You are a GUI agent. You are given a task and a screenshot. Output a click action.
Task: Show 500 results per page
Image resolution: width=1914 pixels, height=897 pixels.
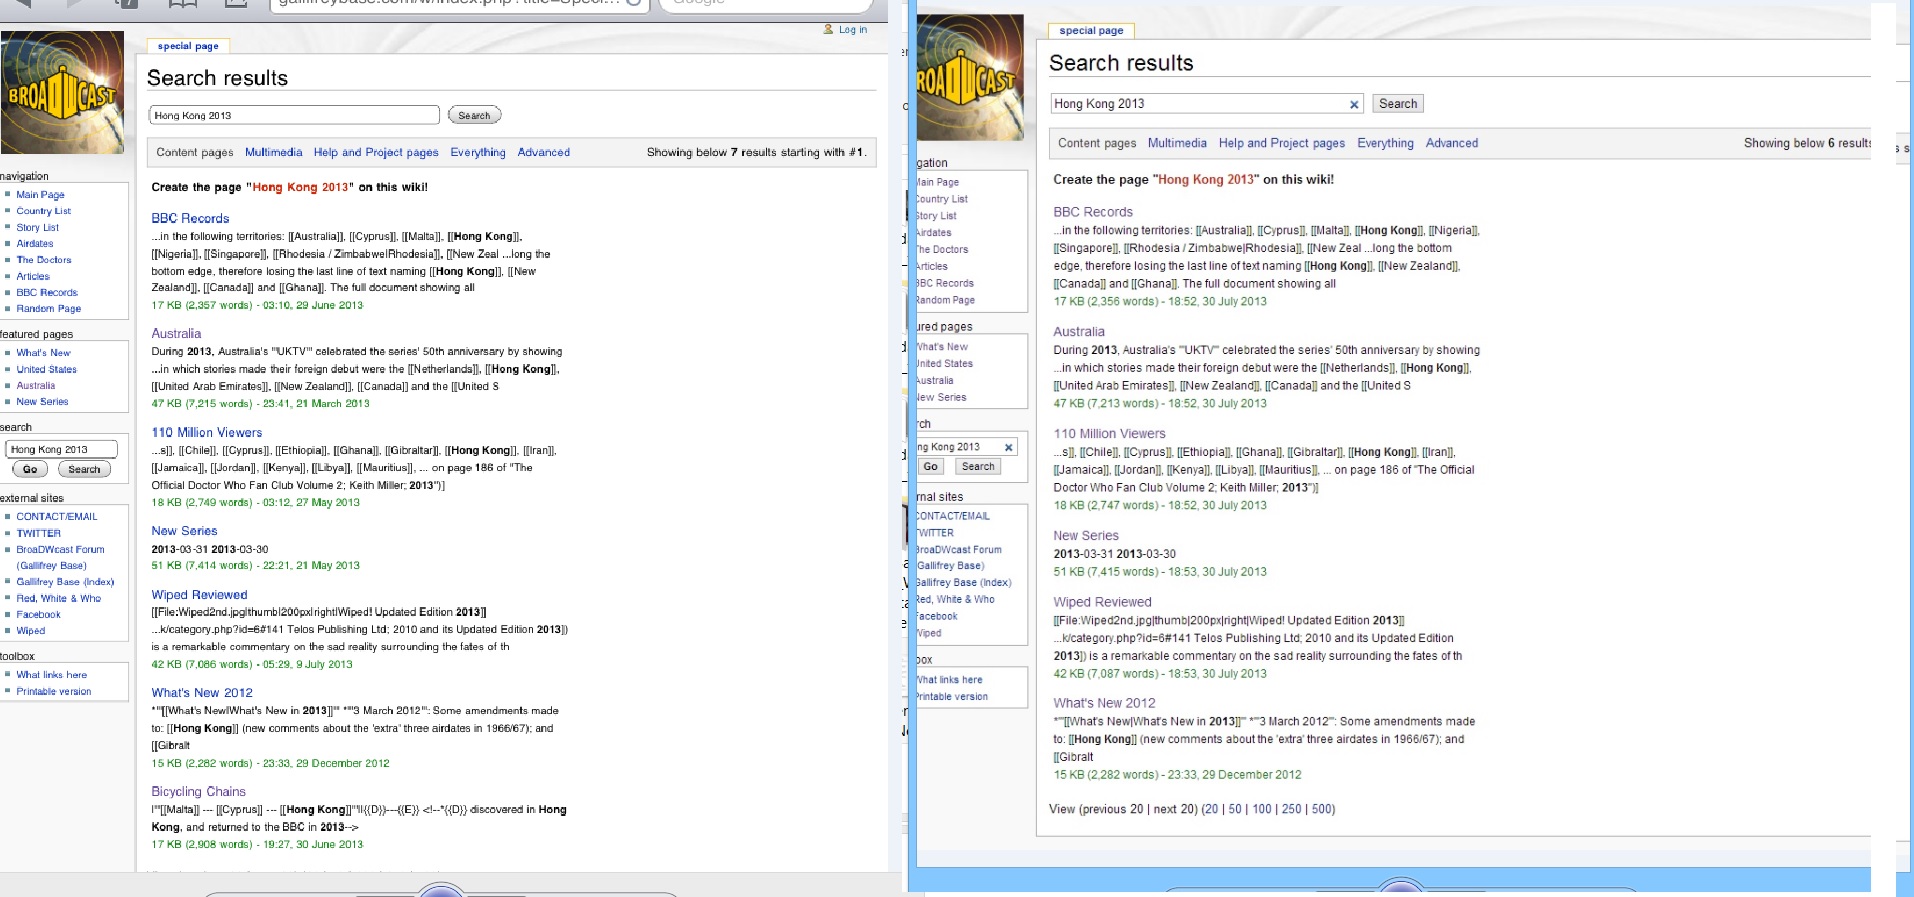(x=1322, y=809)
